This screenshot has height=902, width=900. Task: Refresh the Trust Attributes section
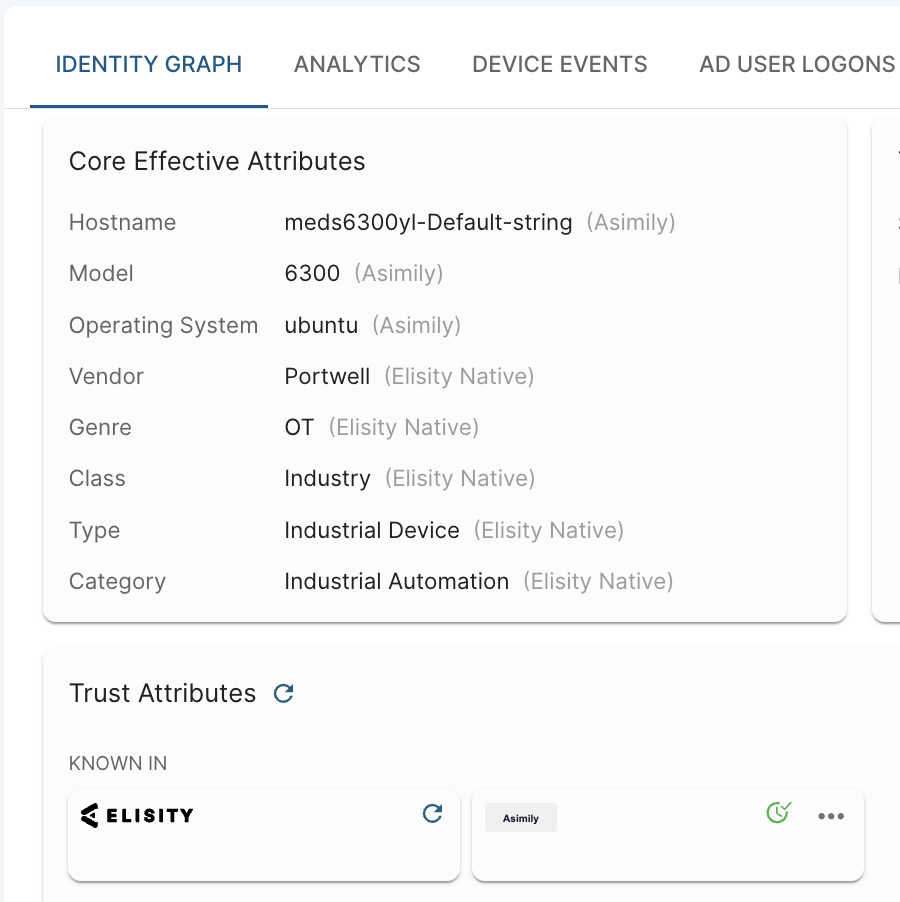(284, 693)
